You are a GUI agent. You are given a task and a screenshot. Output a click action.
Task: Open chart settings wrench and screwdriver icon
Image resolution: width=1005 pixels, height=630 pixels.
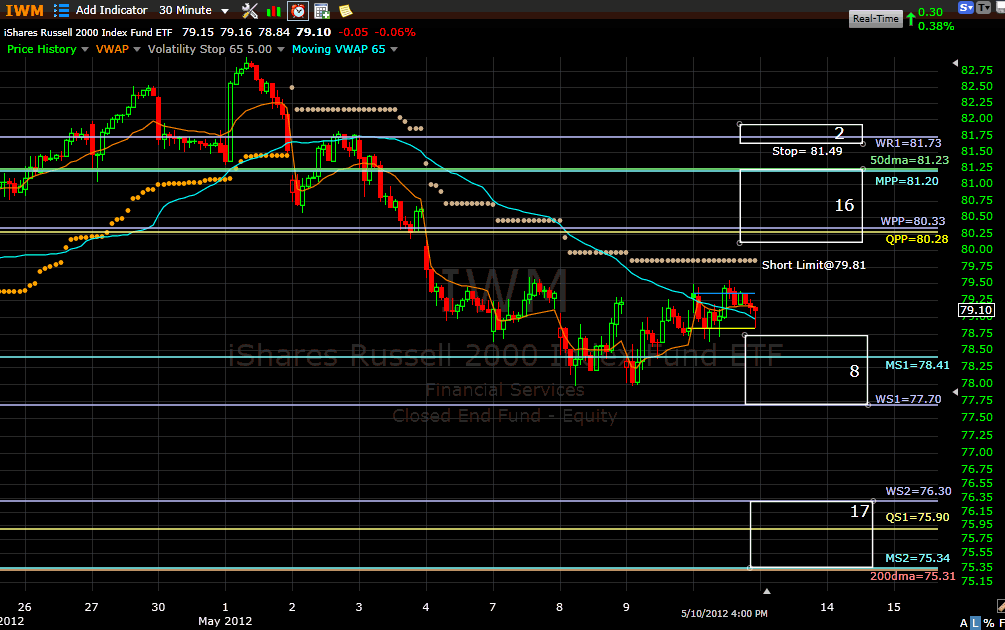249,10
